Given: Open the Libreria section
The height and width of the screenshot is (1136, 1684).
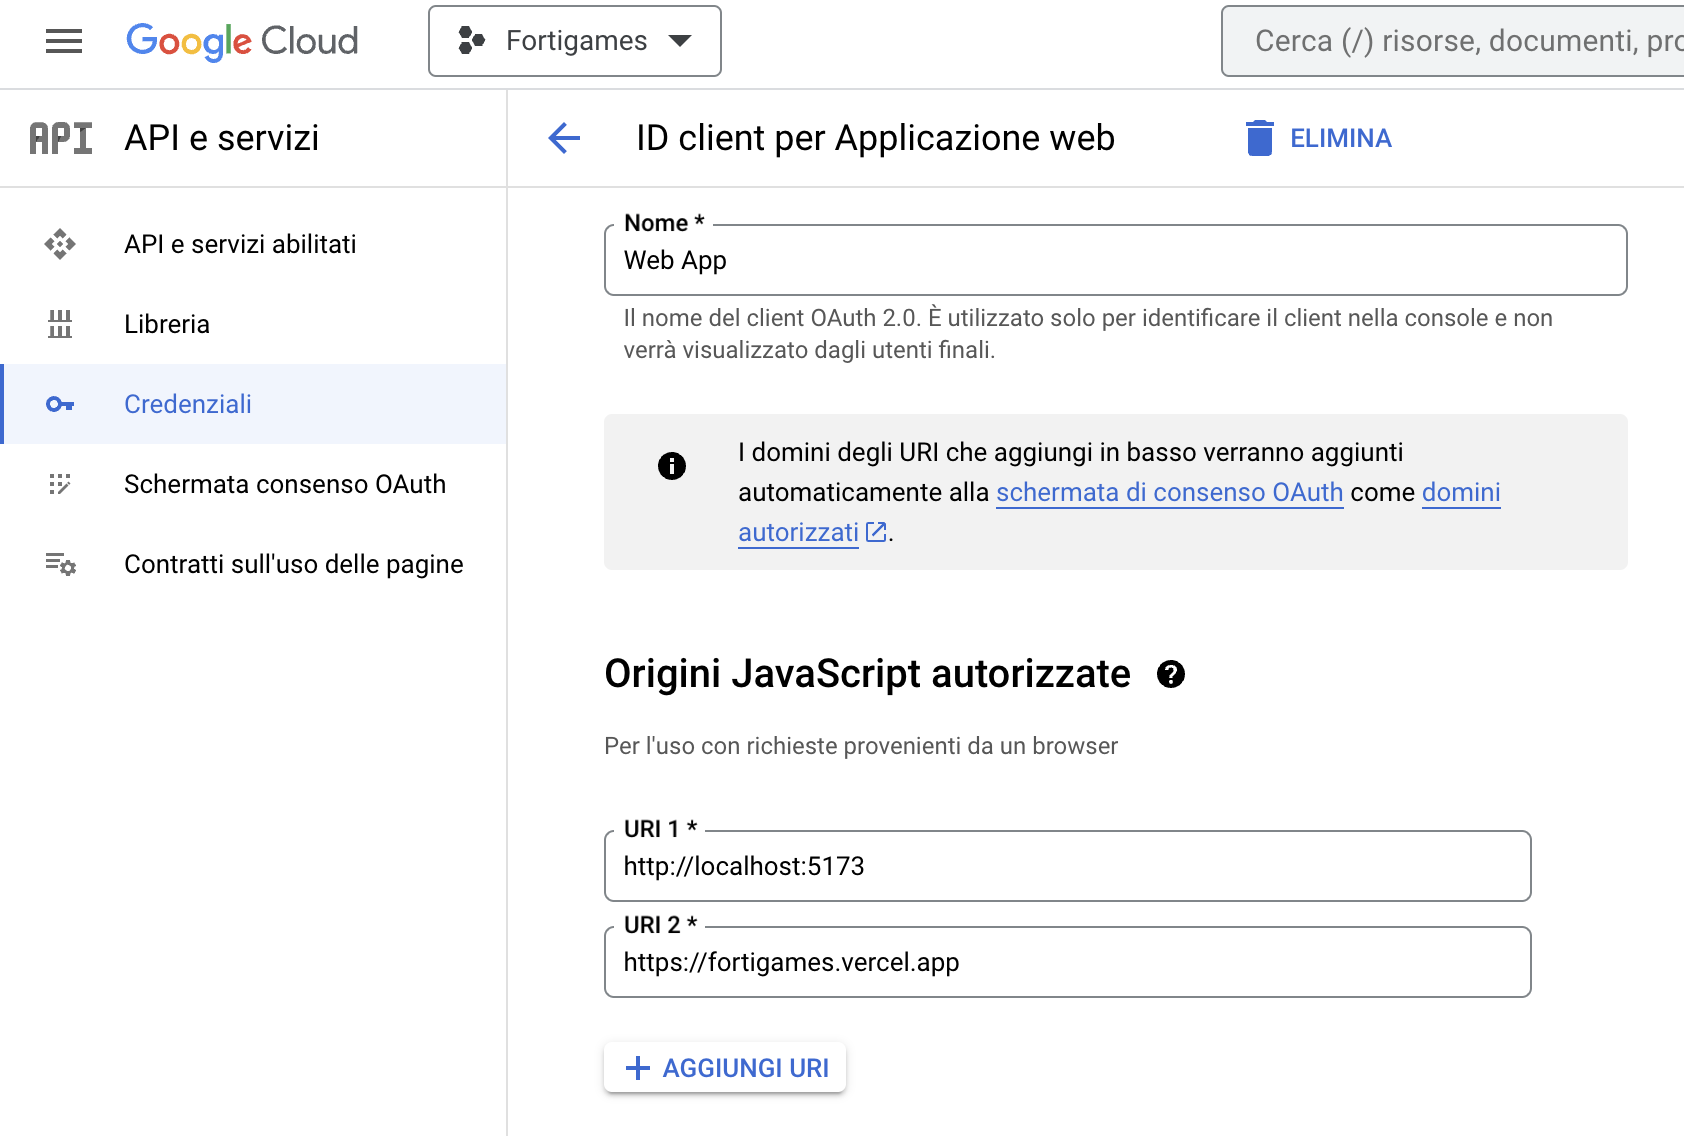Looking at the screenshot, I should click(254, 324).
